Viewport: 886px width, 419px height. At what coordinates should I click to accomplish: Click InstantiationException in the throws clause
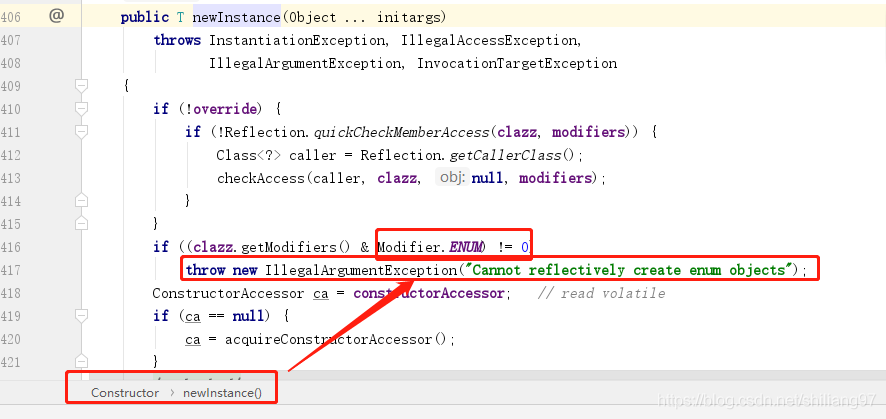[298, 41]
